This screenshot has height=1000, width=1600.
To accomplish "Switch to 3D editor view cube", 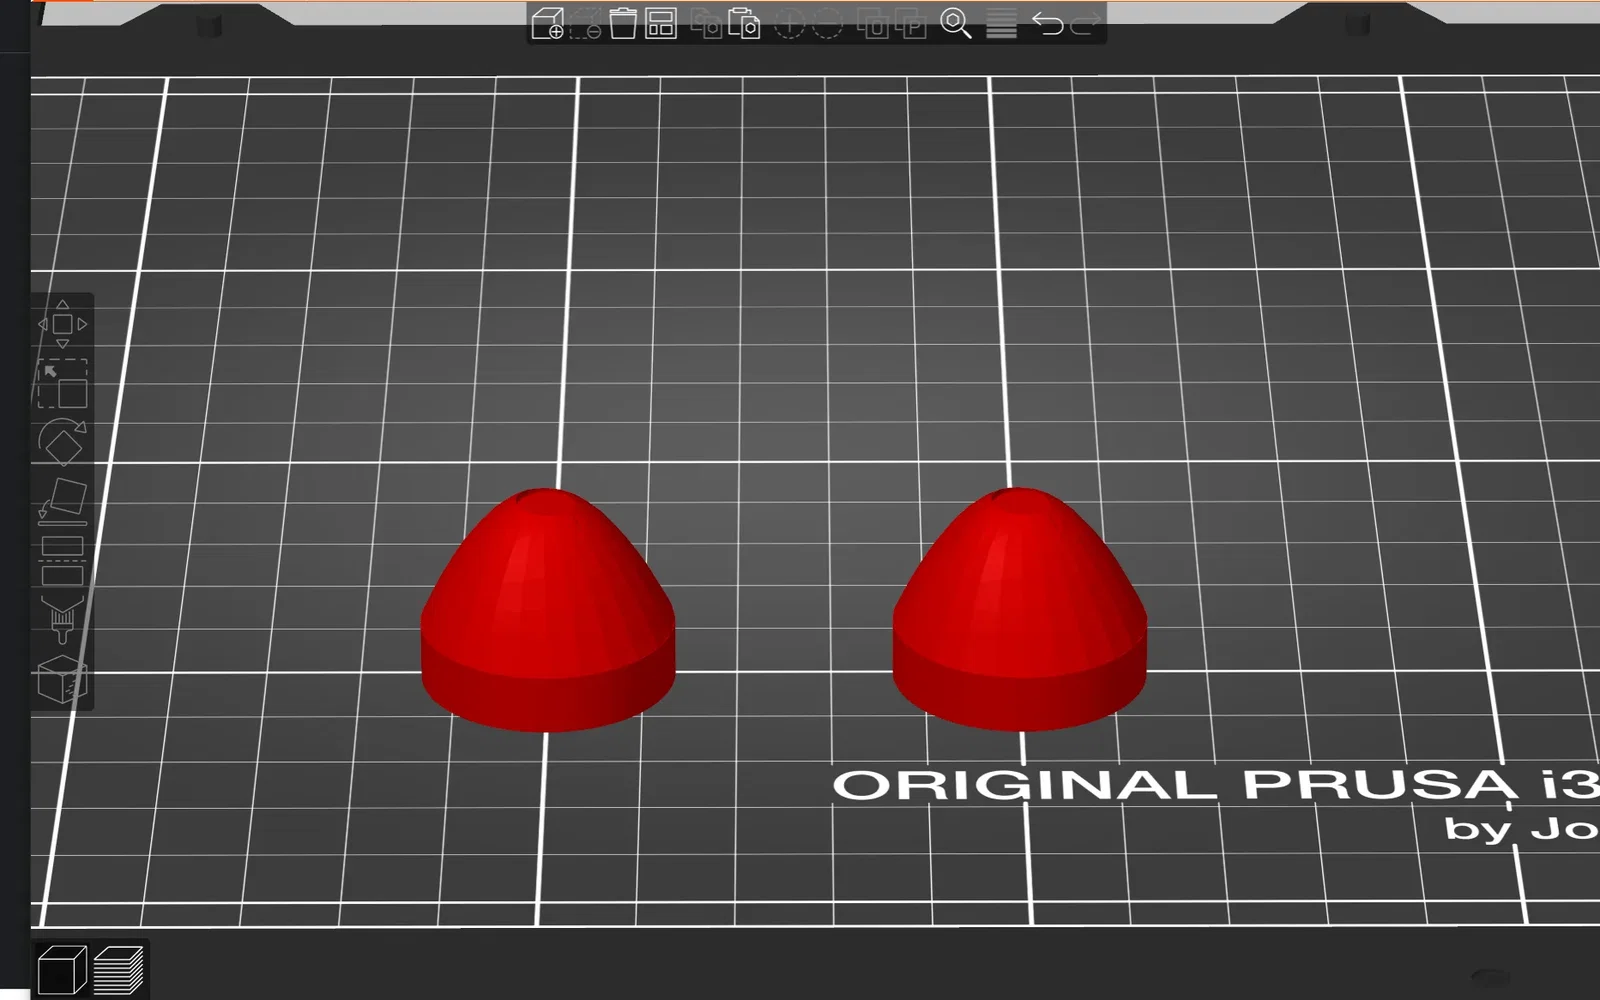I will 62,970.
